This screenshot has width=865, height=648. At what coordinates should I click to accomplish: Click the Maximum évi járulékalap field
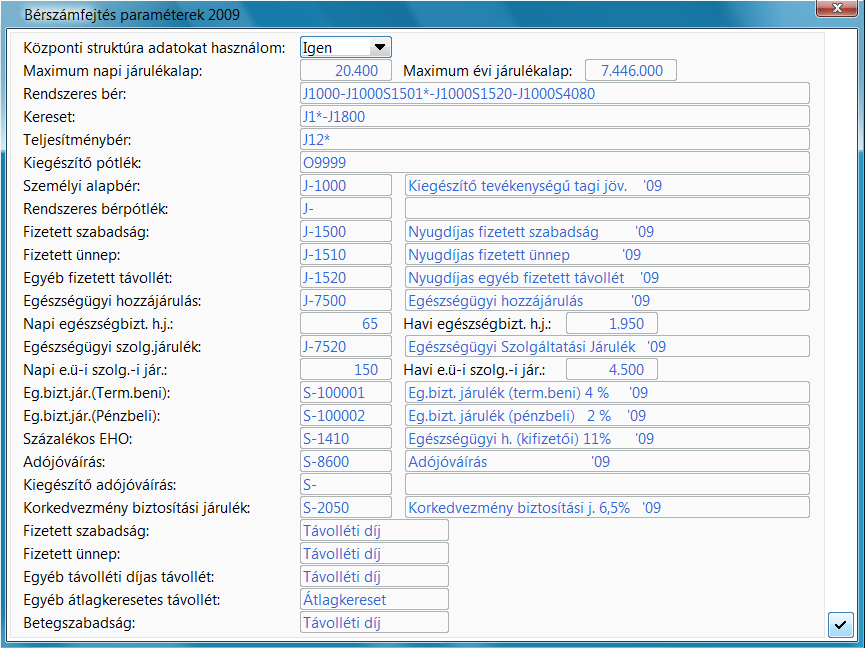click(x=631, y=70)
